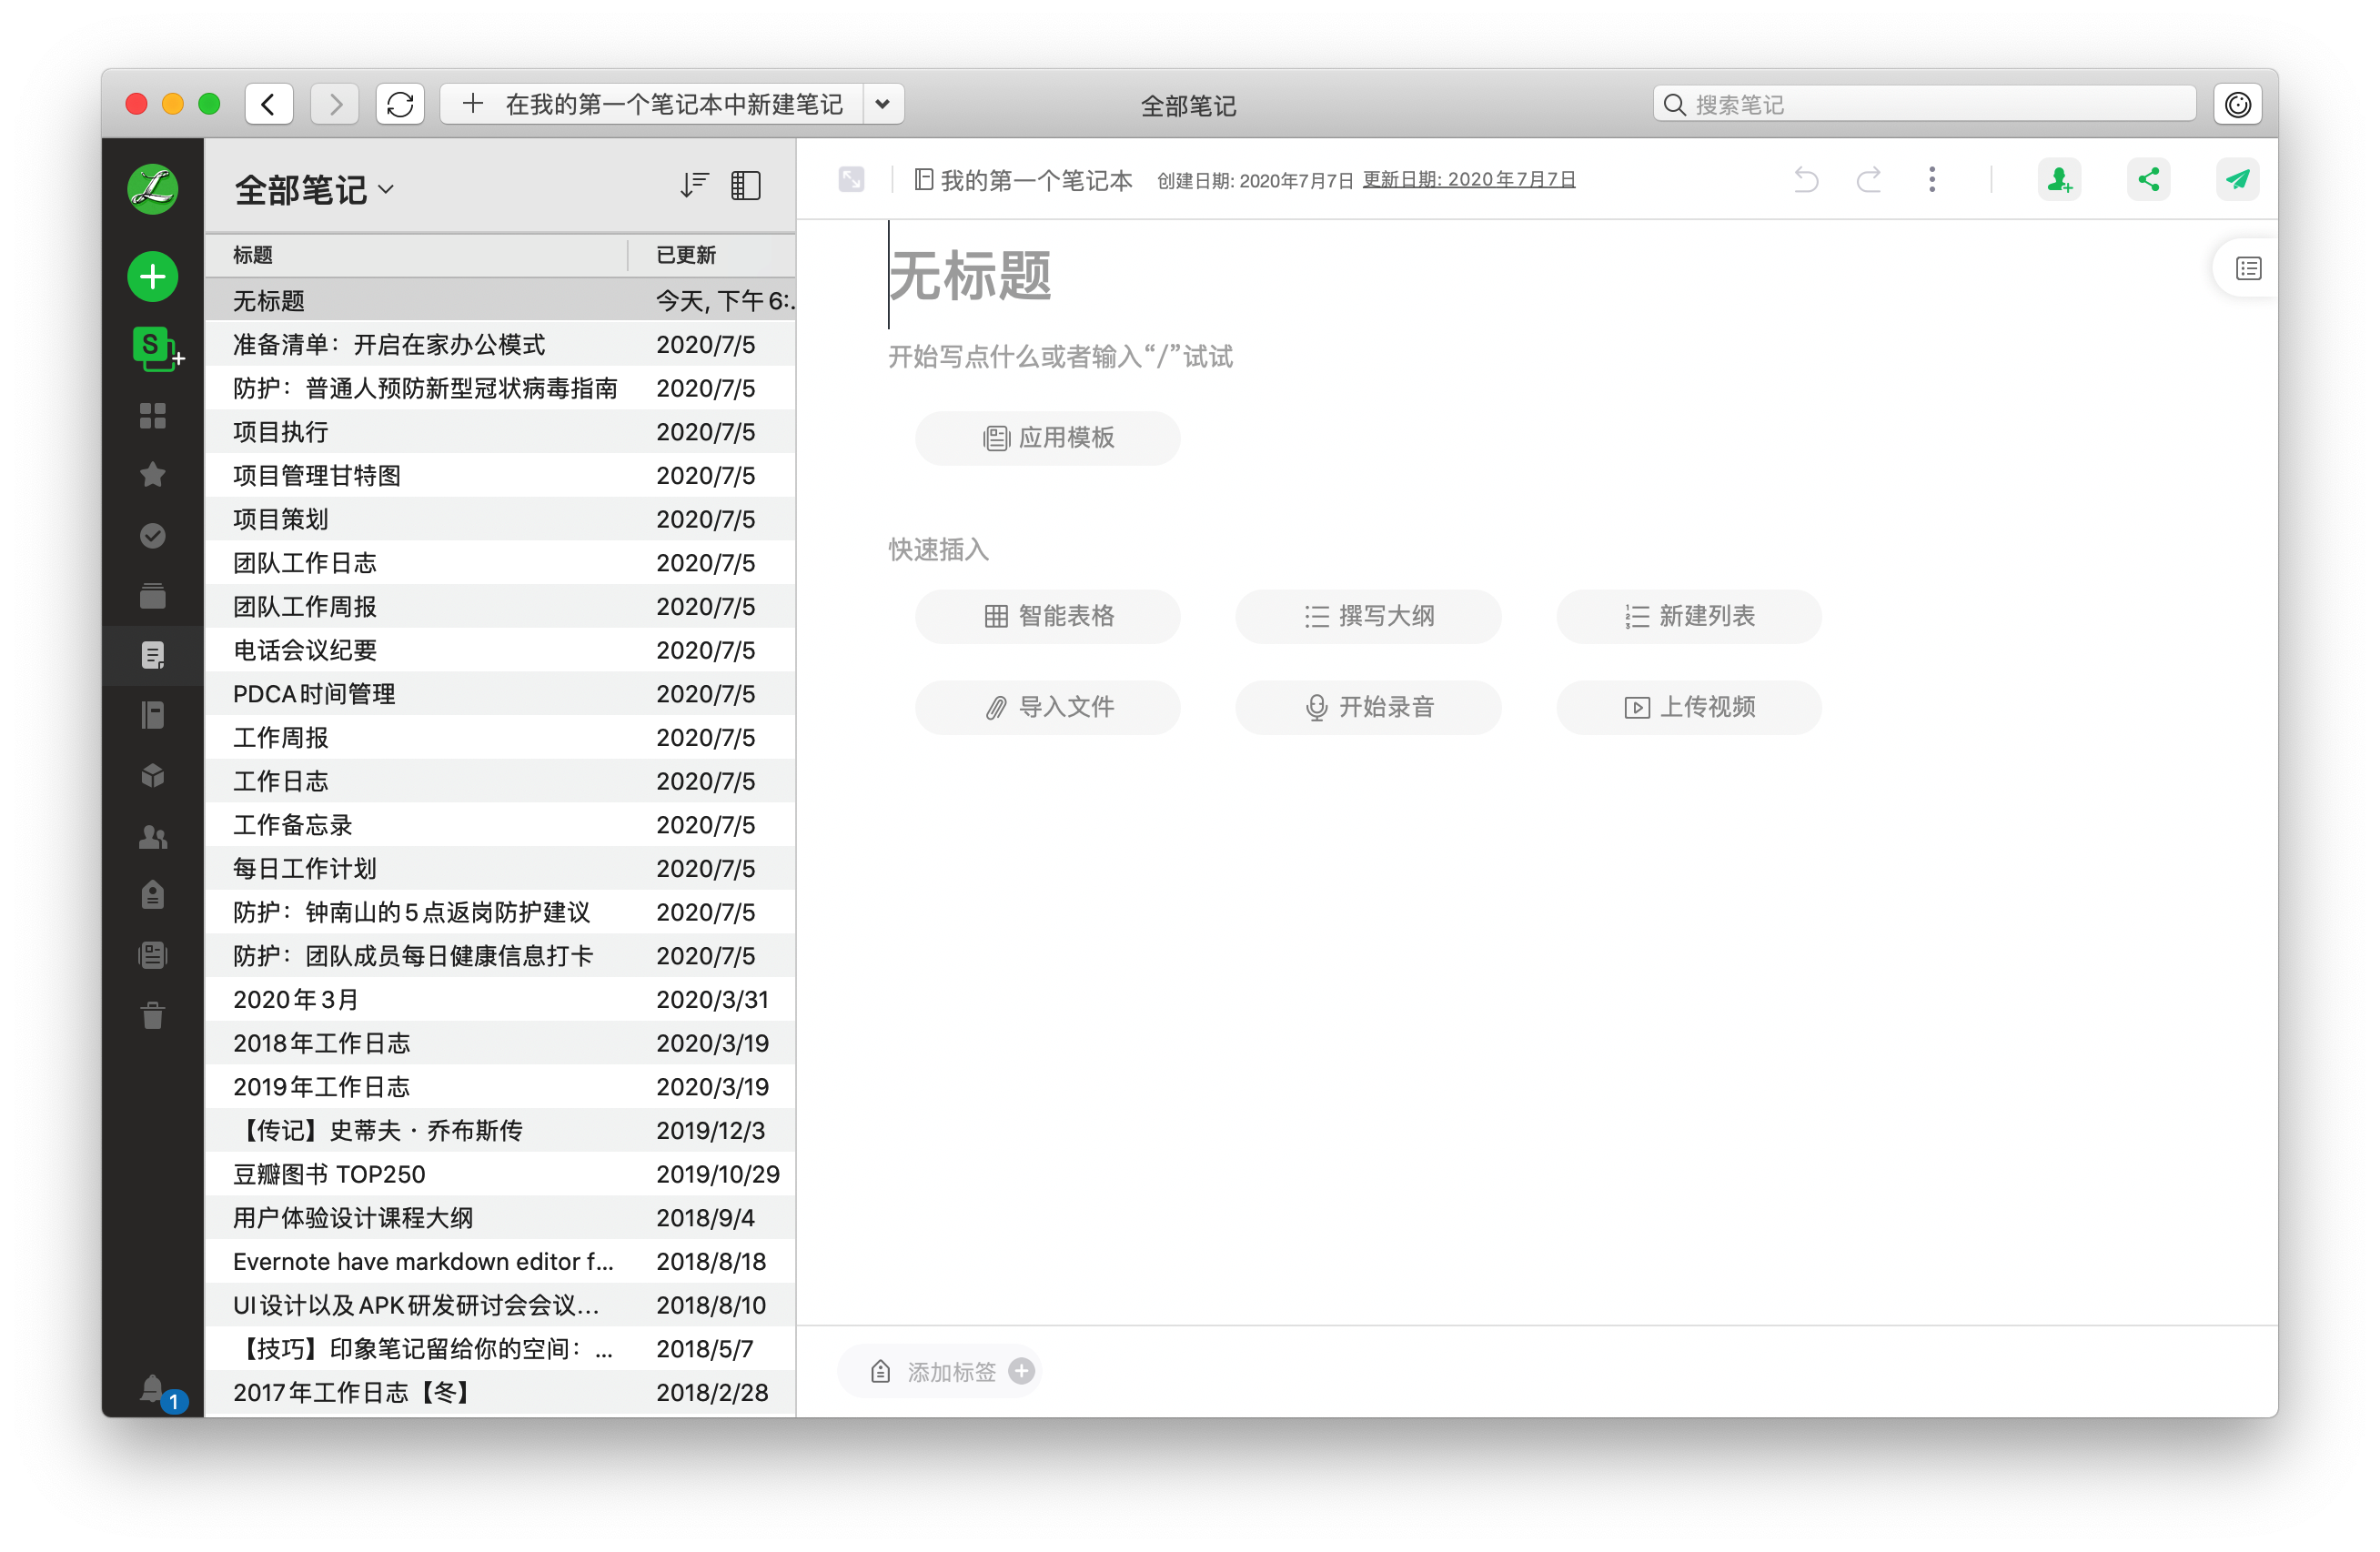Viewport: 2380px width, 1552px height.
Task: Expand the new note notebook dropdown arrow
Action: [882, 104]
